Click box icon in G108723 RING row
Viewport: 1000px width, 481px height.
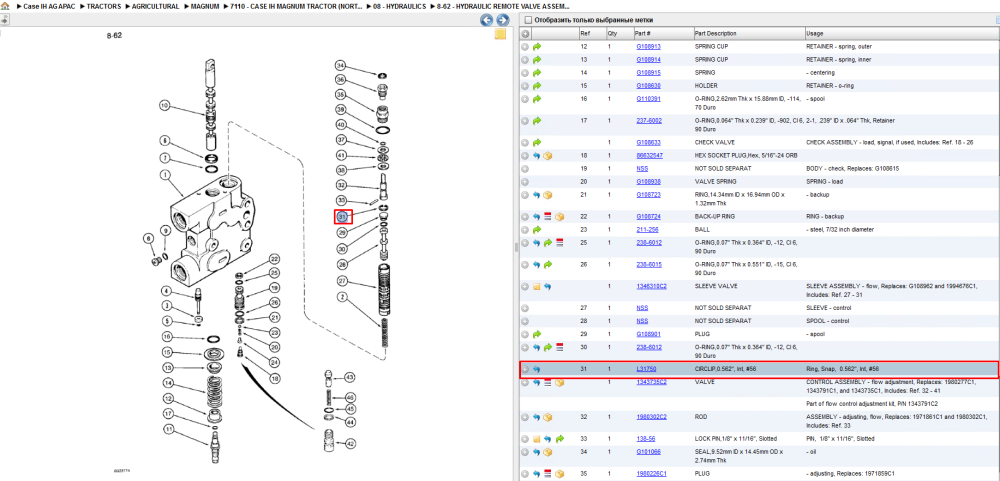click(x=548, y=195)
